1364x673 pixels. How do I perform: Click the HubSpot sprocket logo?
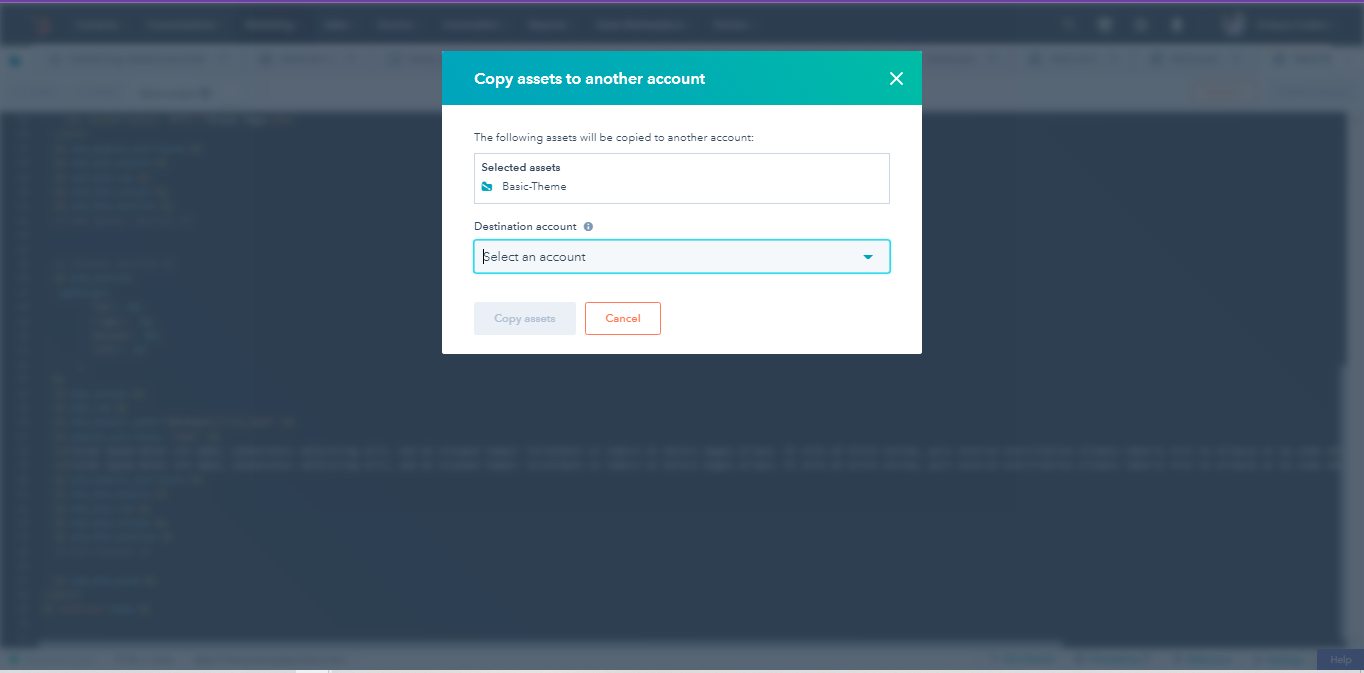click(40, 25)
